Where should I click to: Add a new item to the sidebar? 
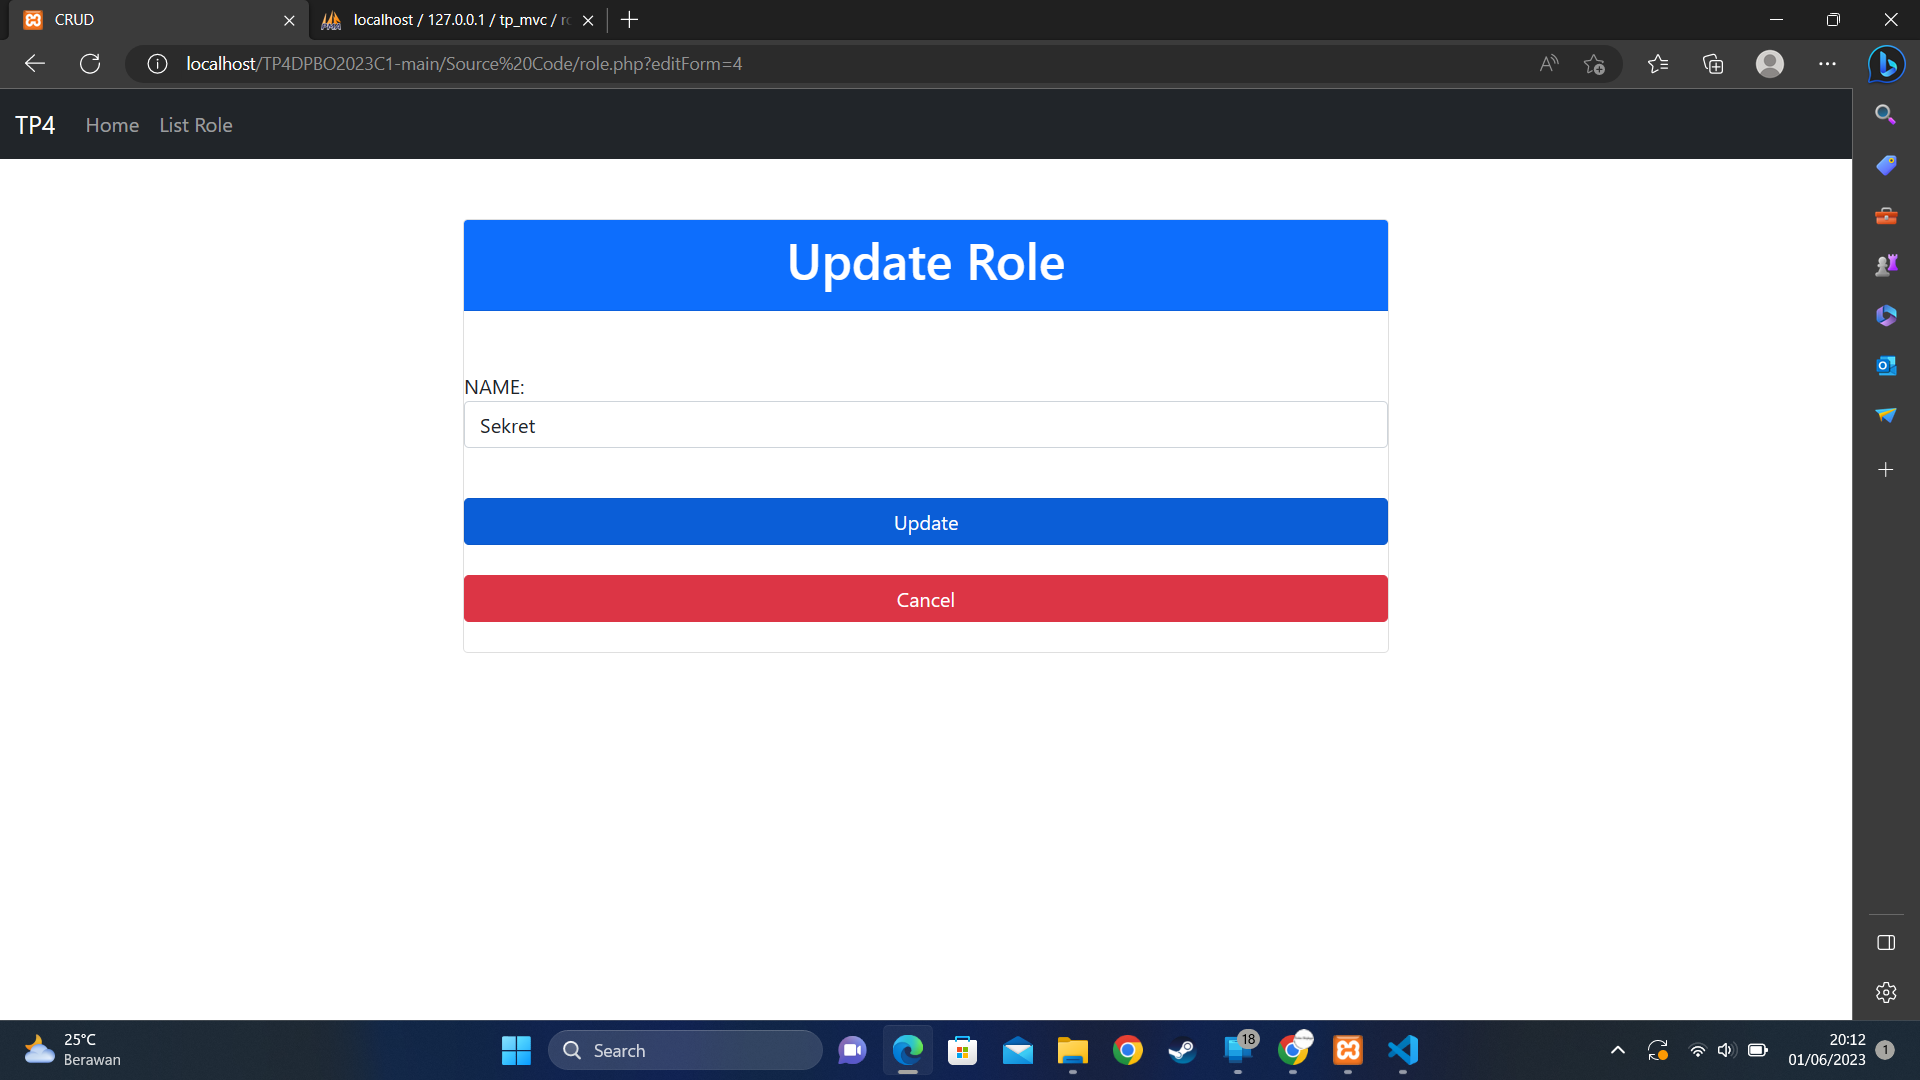tap(1886, 469)
